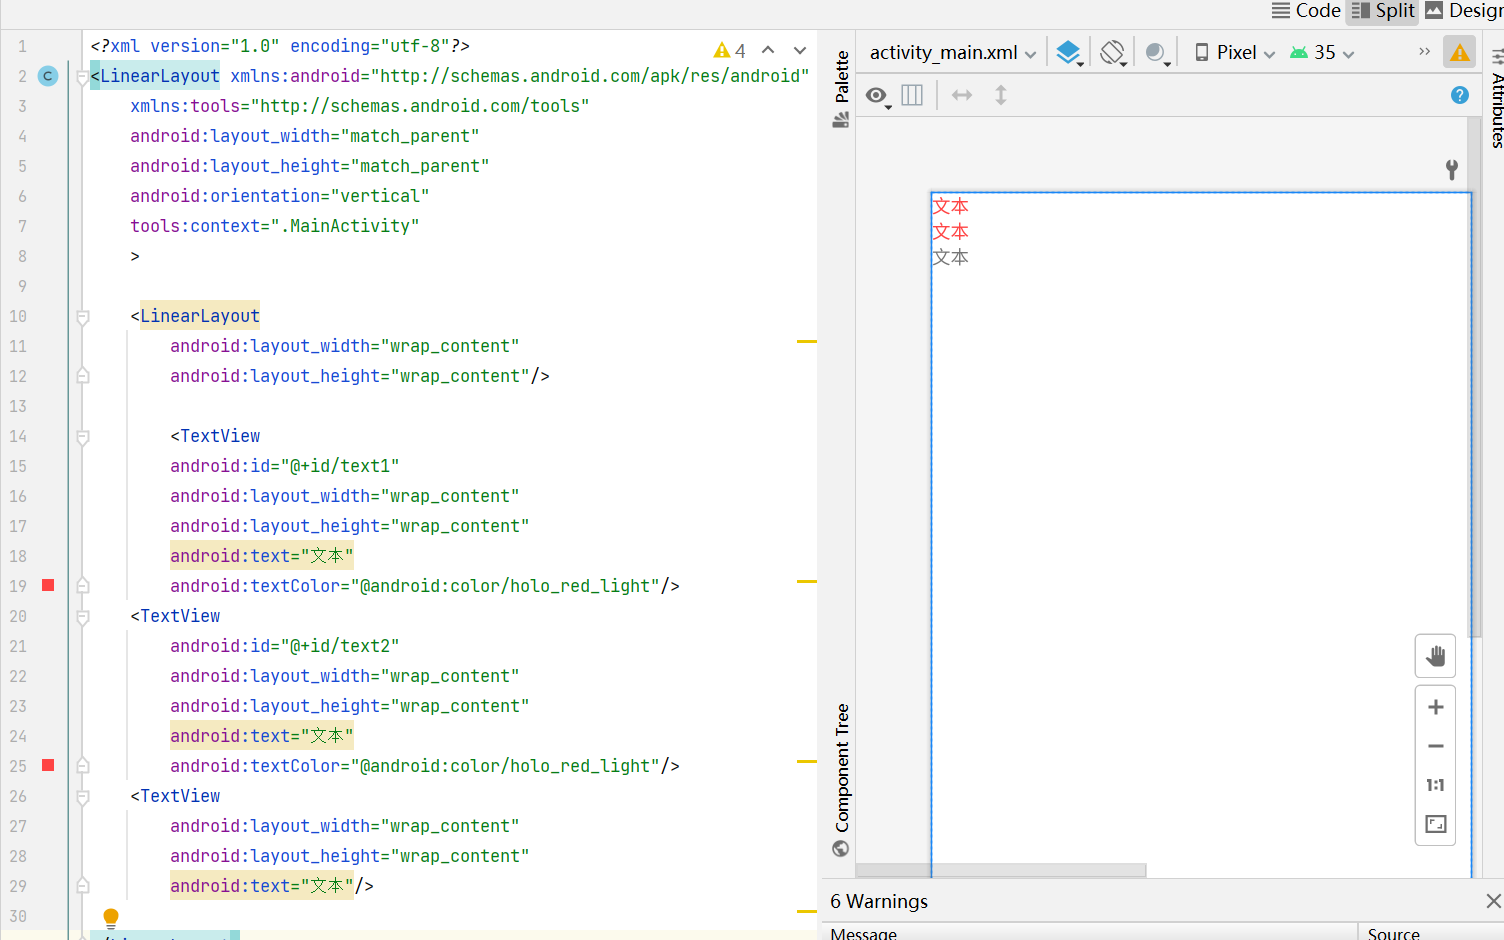Screen dimensions: 1504x940
Task: Click horizontal expand arrows icon
Action: [x=962, y=95]
